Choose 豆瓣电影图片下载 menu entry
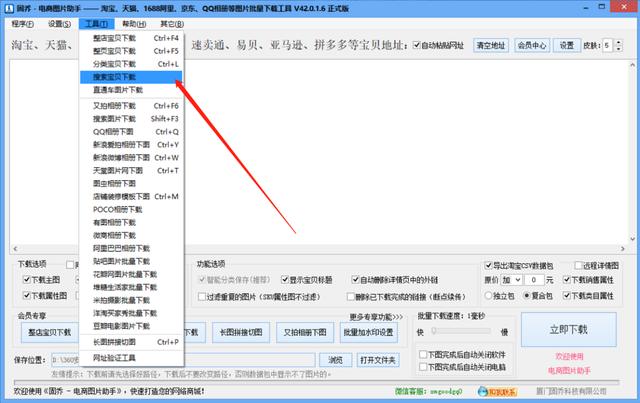The image size is (640, 403). (x=131, y=326)
